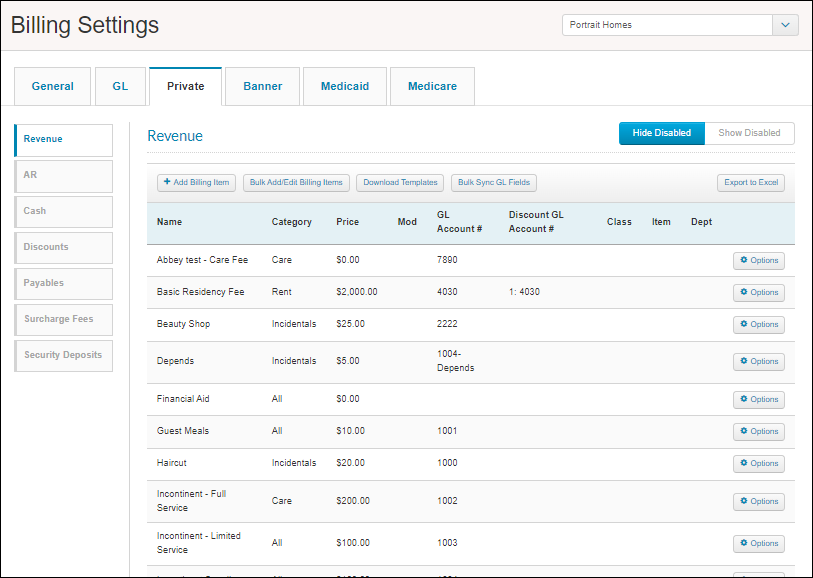Open Options for Abbey test - Care Fee
Viewport: 813px width, 578px height.
click(x=759, y=260)
